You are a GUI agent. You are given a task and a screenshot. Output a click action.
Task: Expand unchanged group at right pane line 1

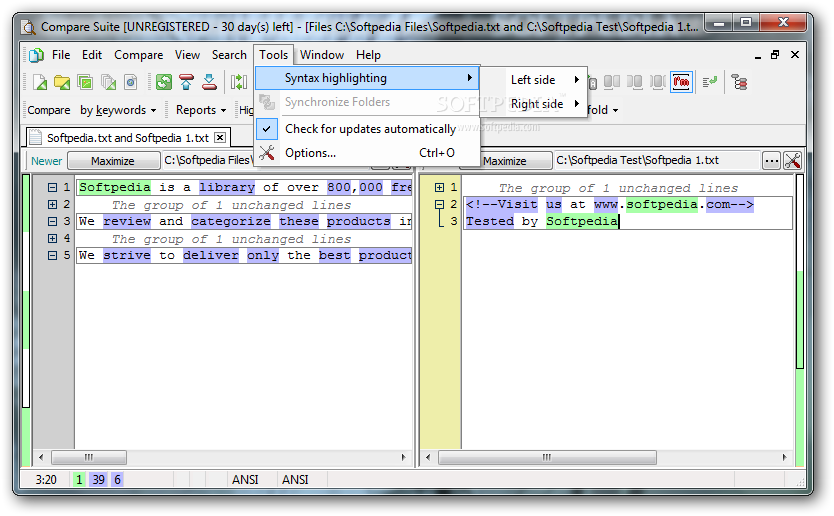(439, 187)
